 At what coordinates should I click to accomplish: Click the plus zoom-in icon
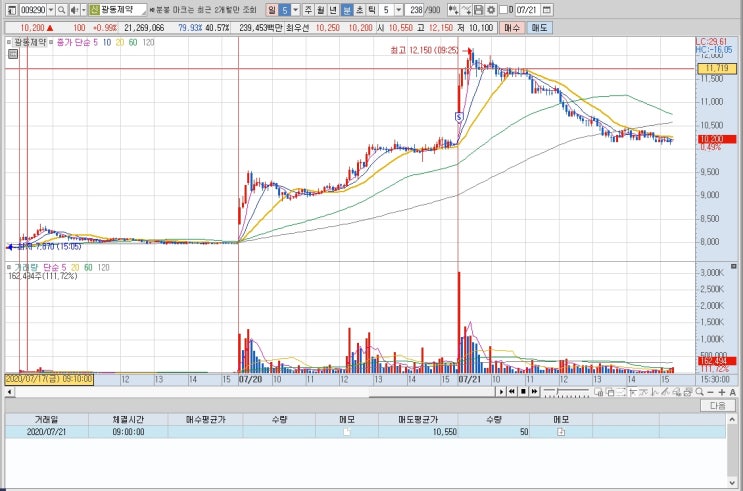722,392
